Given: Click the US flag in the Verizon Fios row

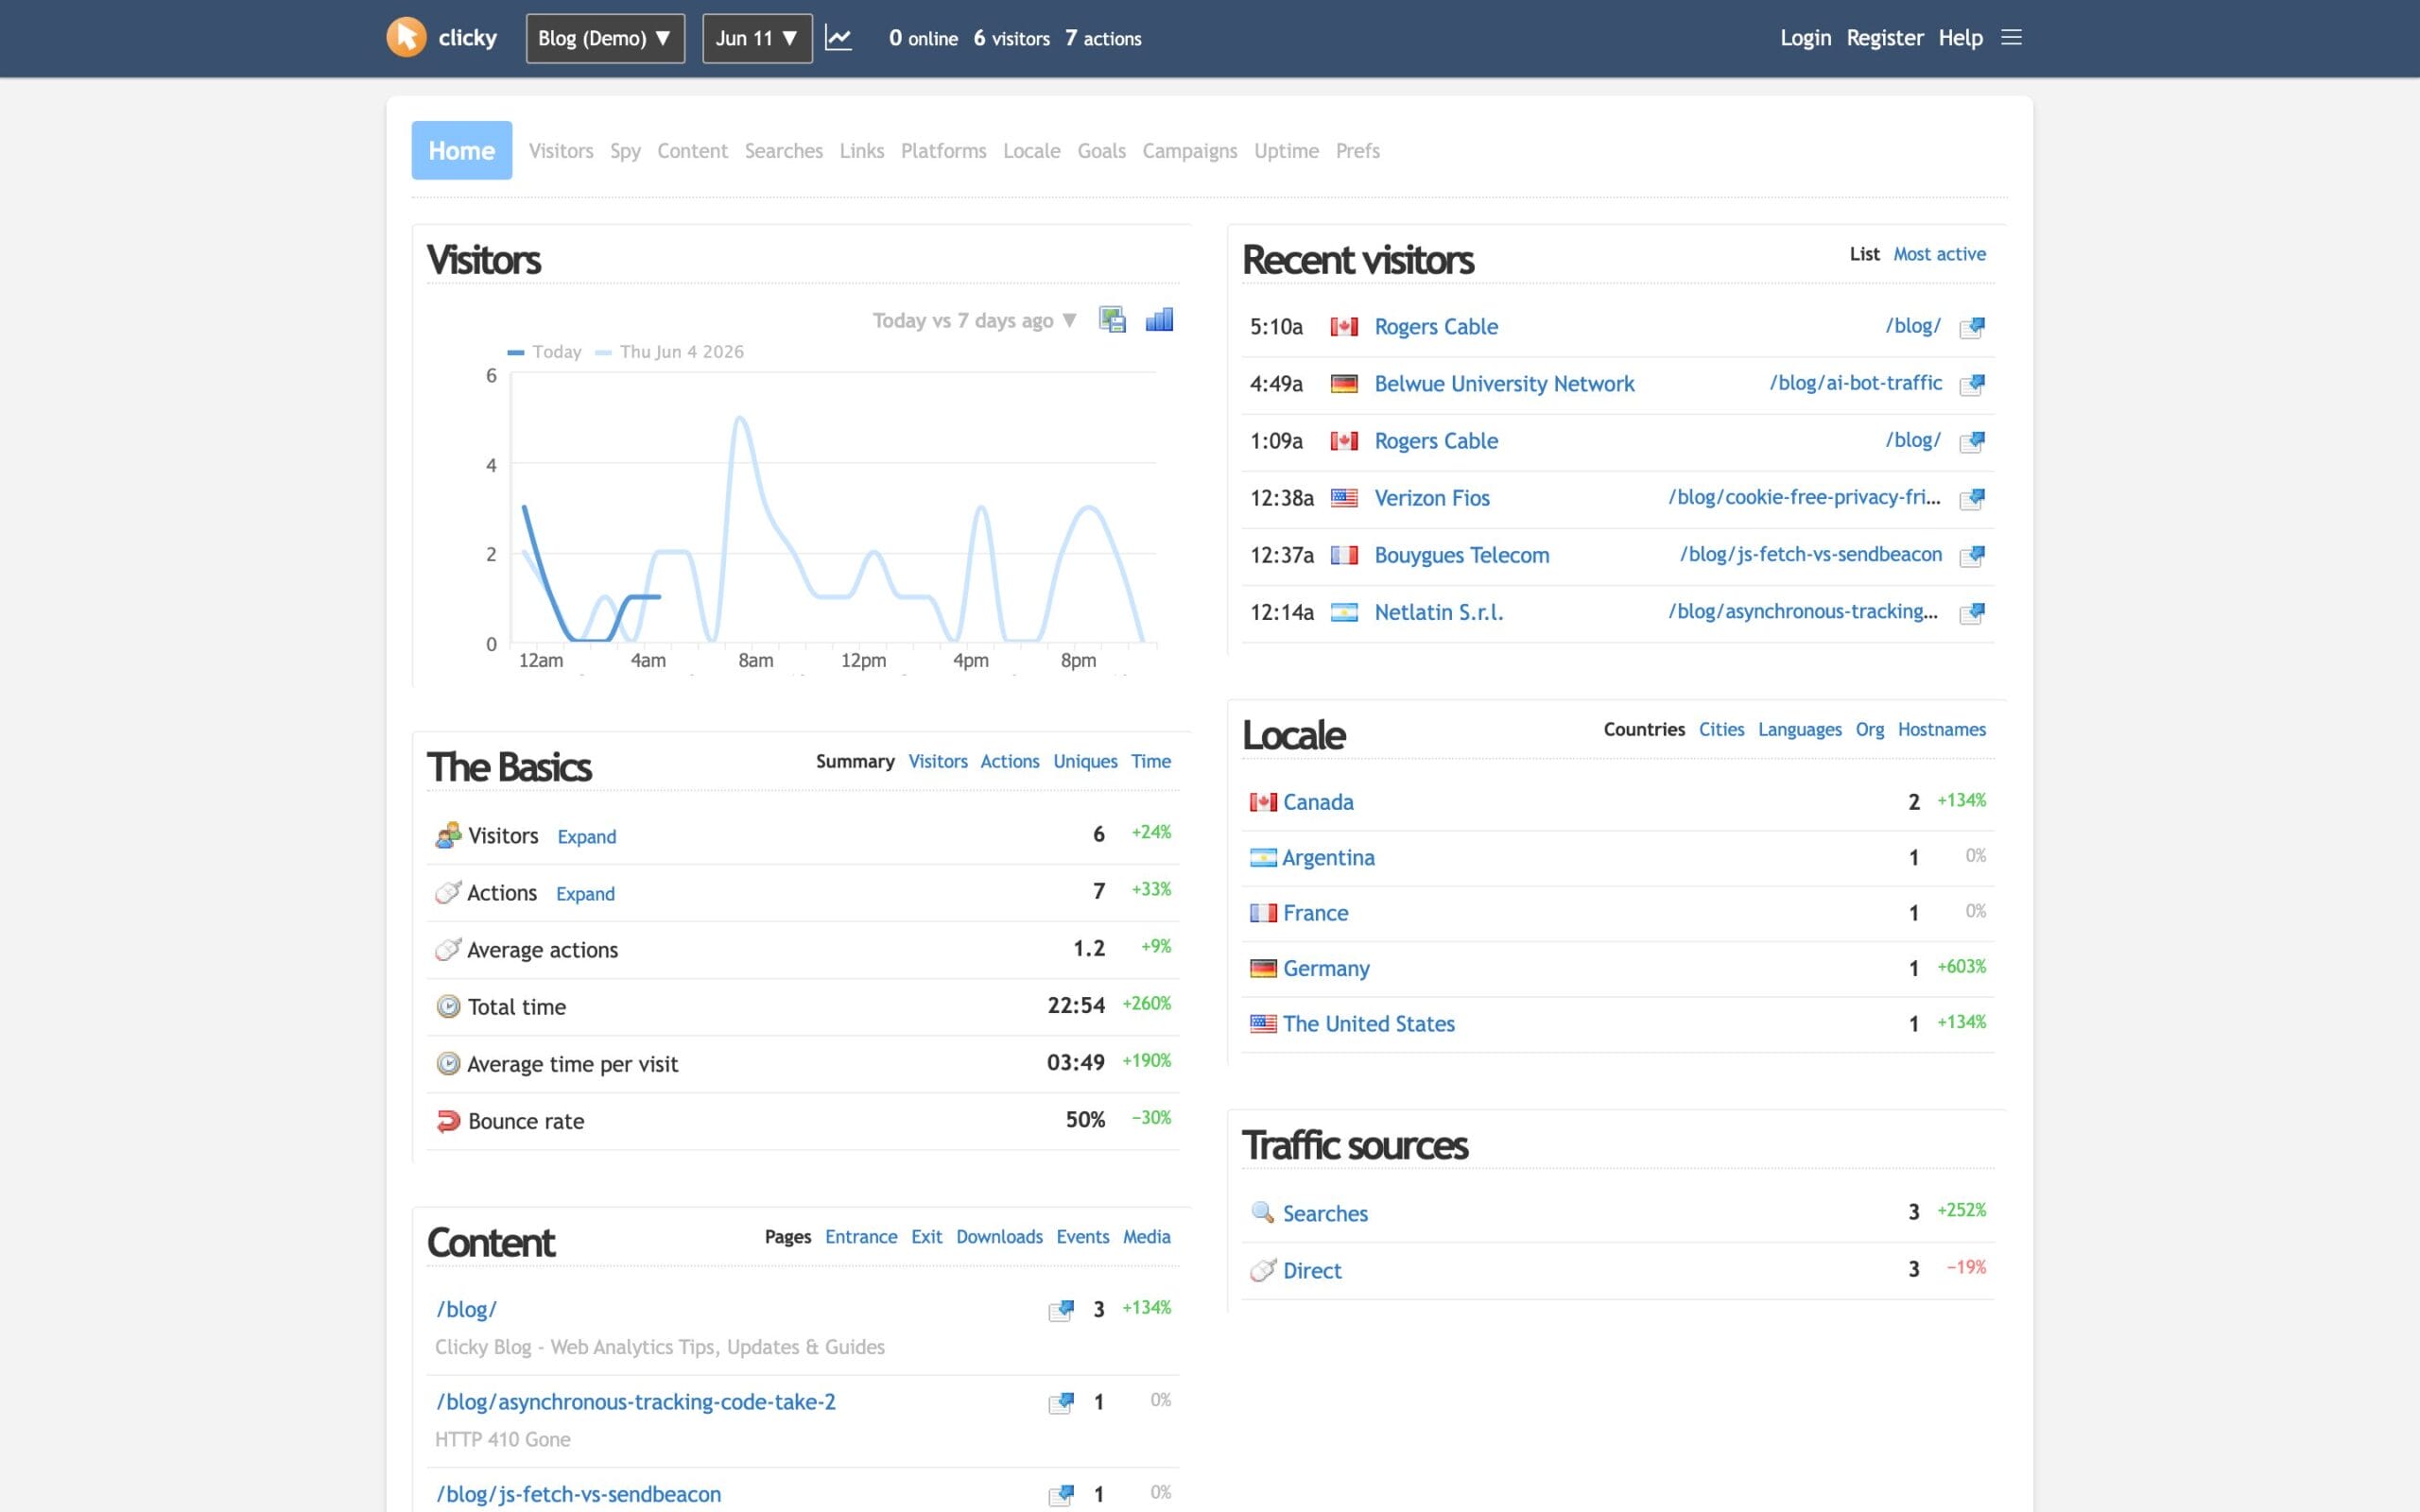Looking at the screenshot, I should [x=1344, y=498].
